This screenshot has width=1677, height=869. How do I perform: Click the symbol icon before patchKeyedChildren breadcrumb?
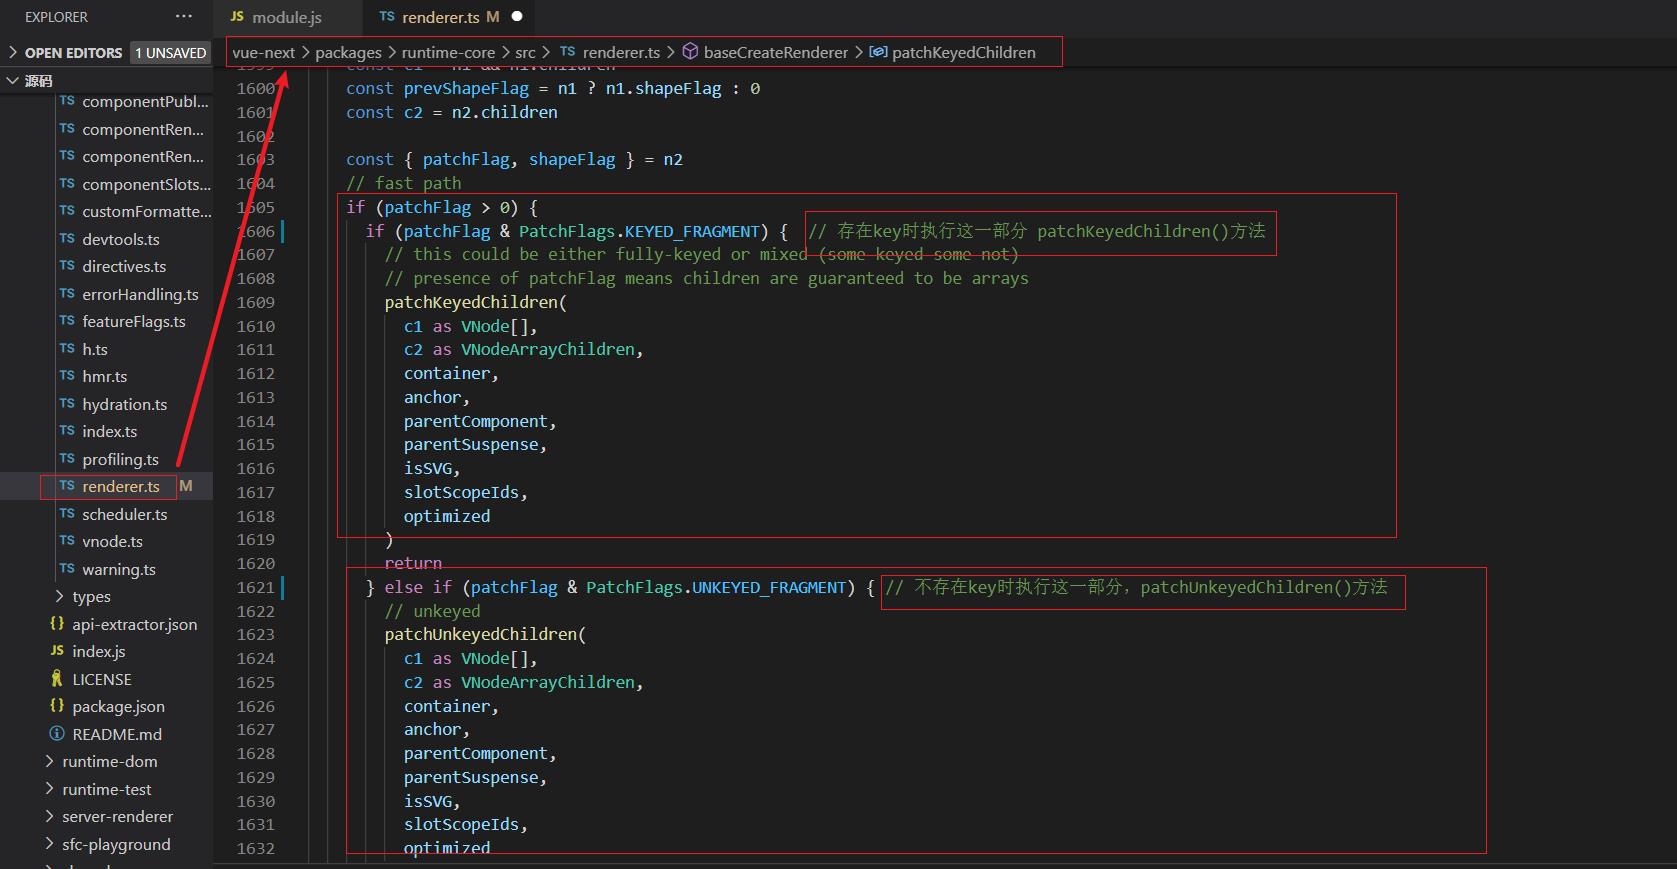pyautogui.click(x=878, y=52)
